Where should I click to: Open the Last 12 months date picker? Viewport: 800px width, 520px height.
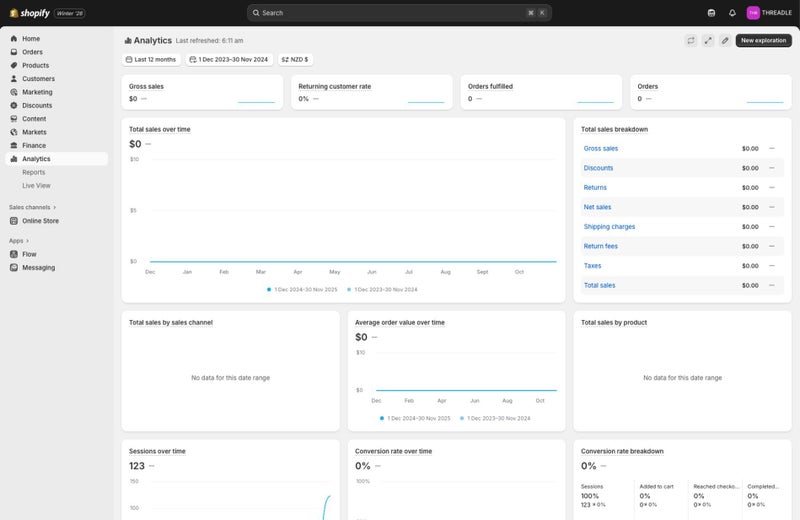pyautogui.click(x=151, y=60)
